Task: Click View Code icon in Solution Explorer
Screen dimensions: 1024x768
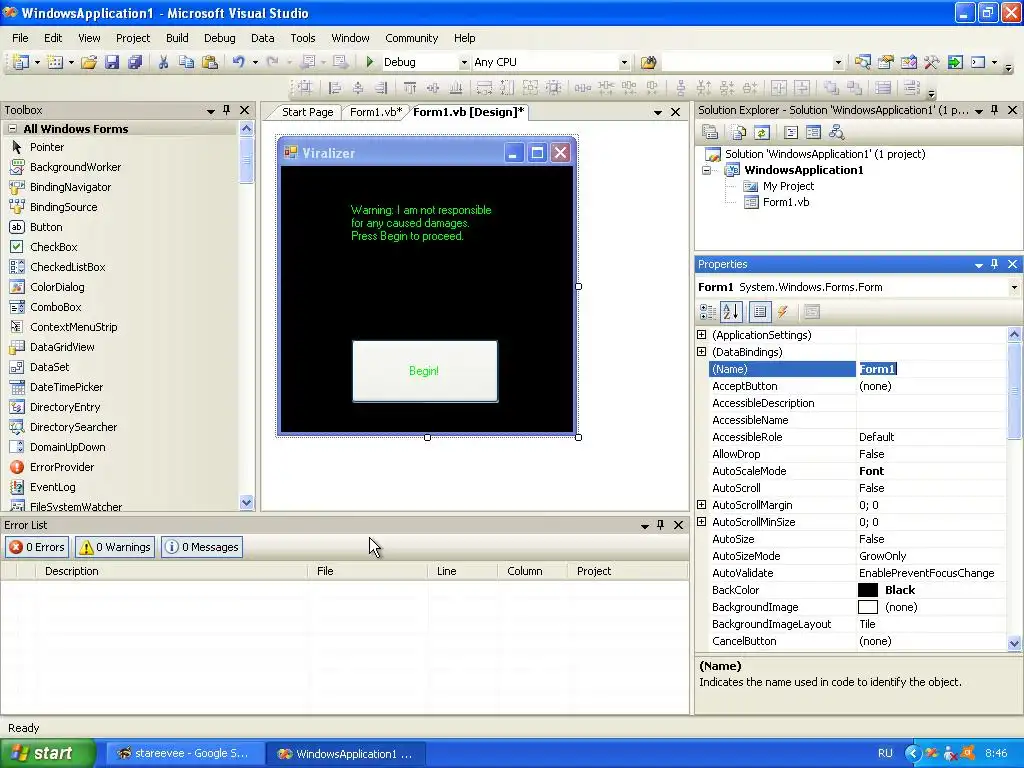Action: (x=791, y=133)
